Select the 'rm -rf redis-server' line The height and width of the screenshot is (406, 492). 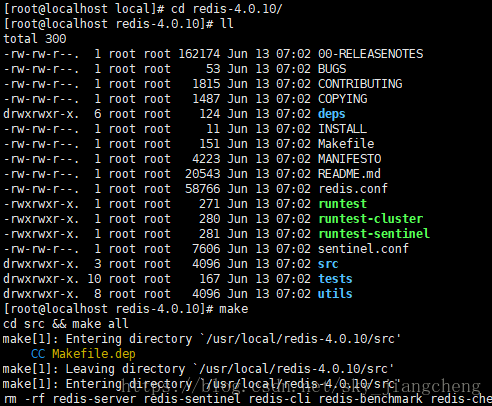(x=247, y=399)
